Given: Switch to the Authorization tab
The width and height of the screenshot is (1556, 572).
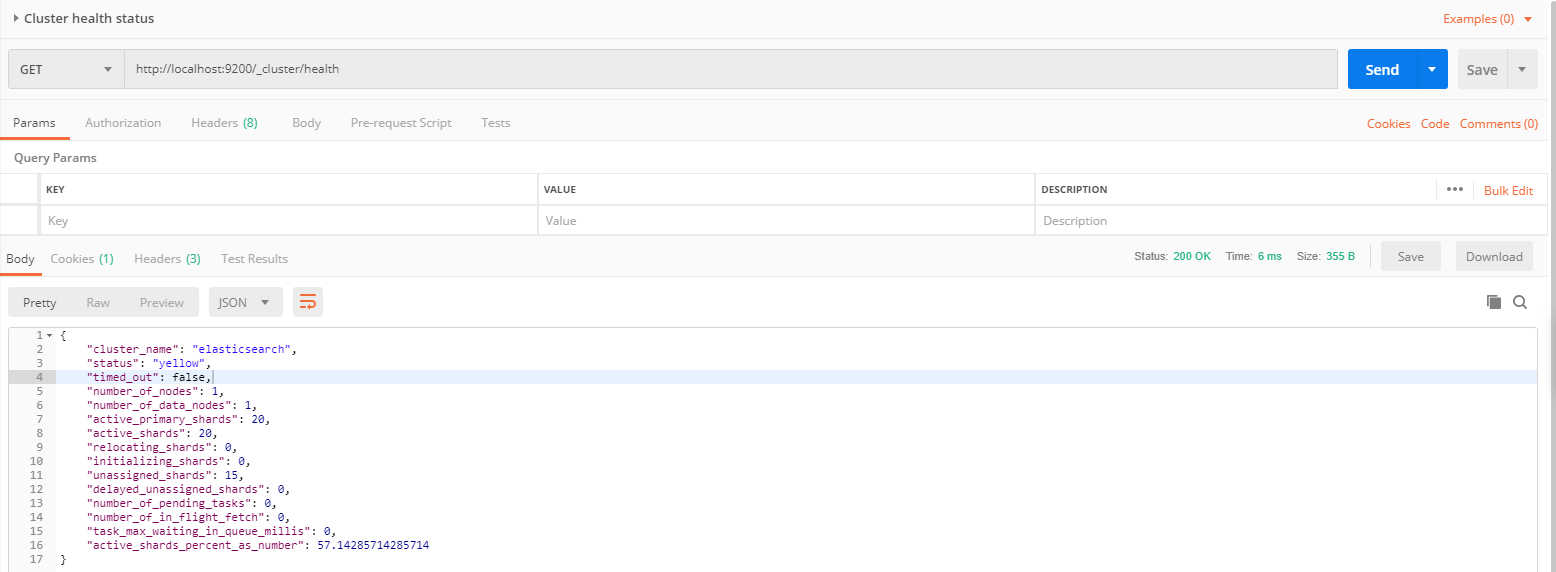Looking at the screenshot, I should click(x=123, y=123).
